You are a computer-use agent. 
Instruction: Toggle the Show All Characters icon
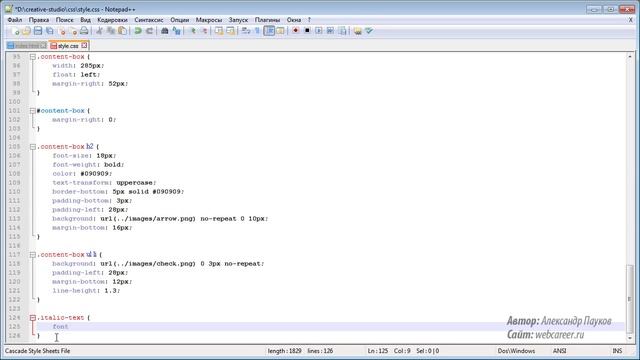coord(257,31)
